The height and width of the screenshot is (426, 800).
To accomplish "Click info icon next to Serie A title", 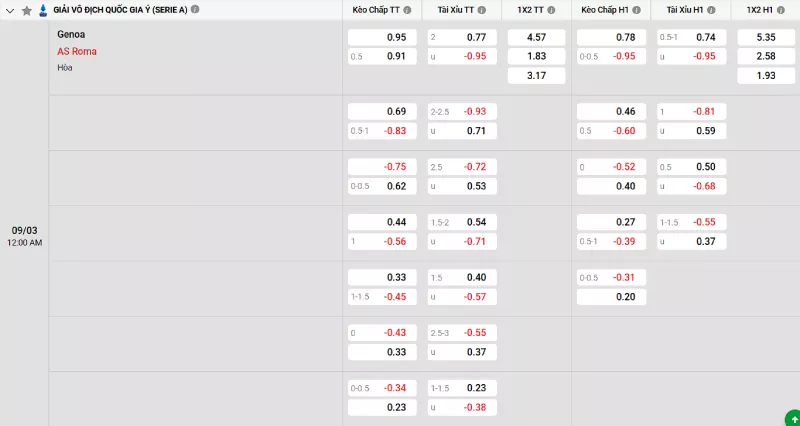I will pyautogui.click(x=194, y=9).
